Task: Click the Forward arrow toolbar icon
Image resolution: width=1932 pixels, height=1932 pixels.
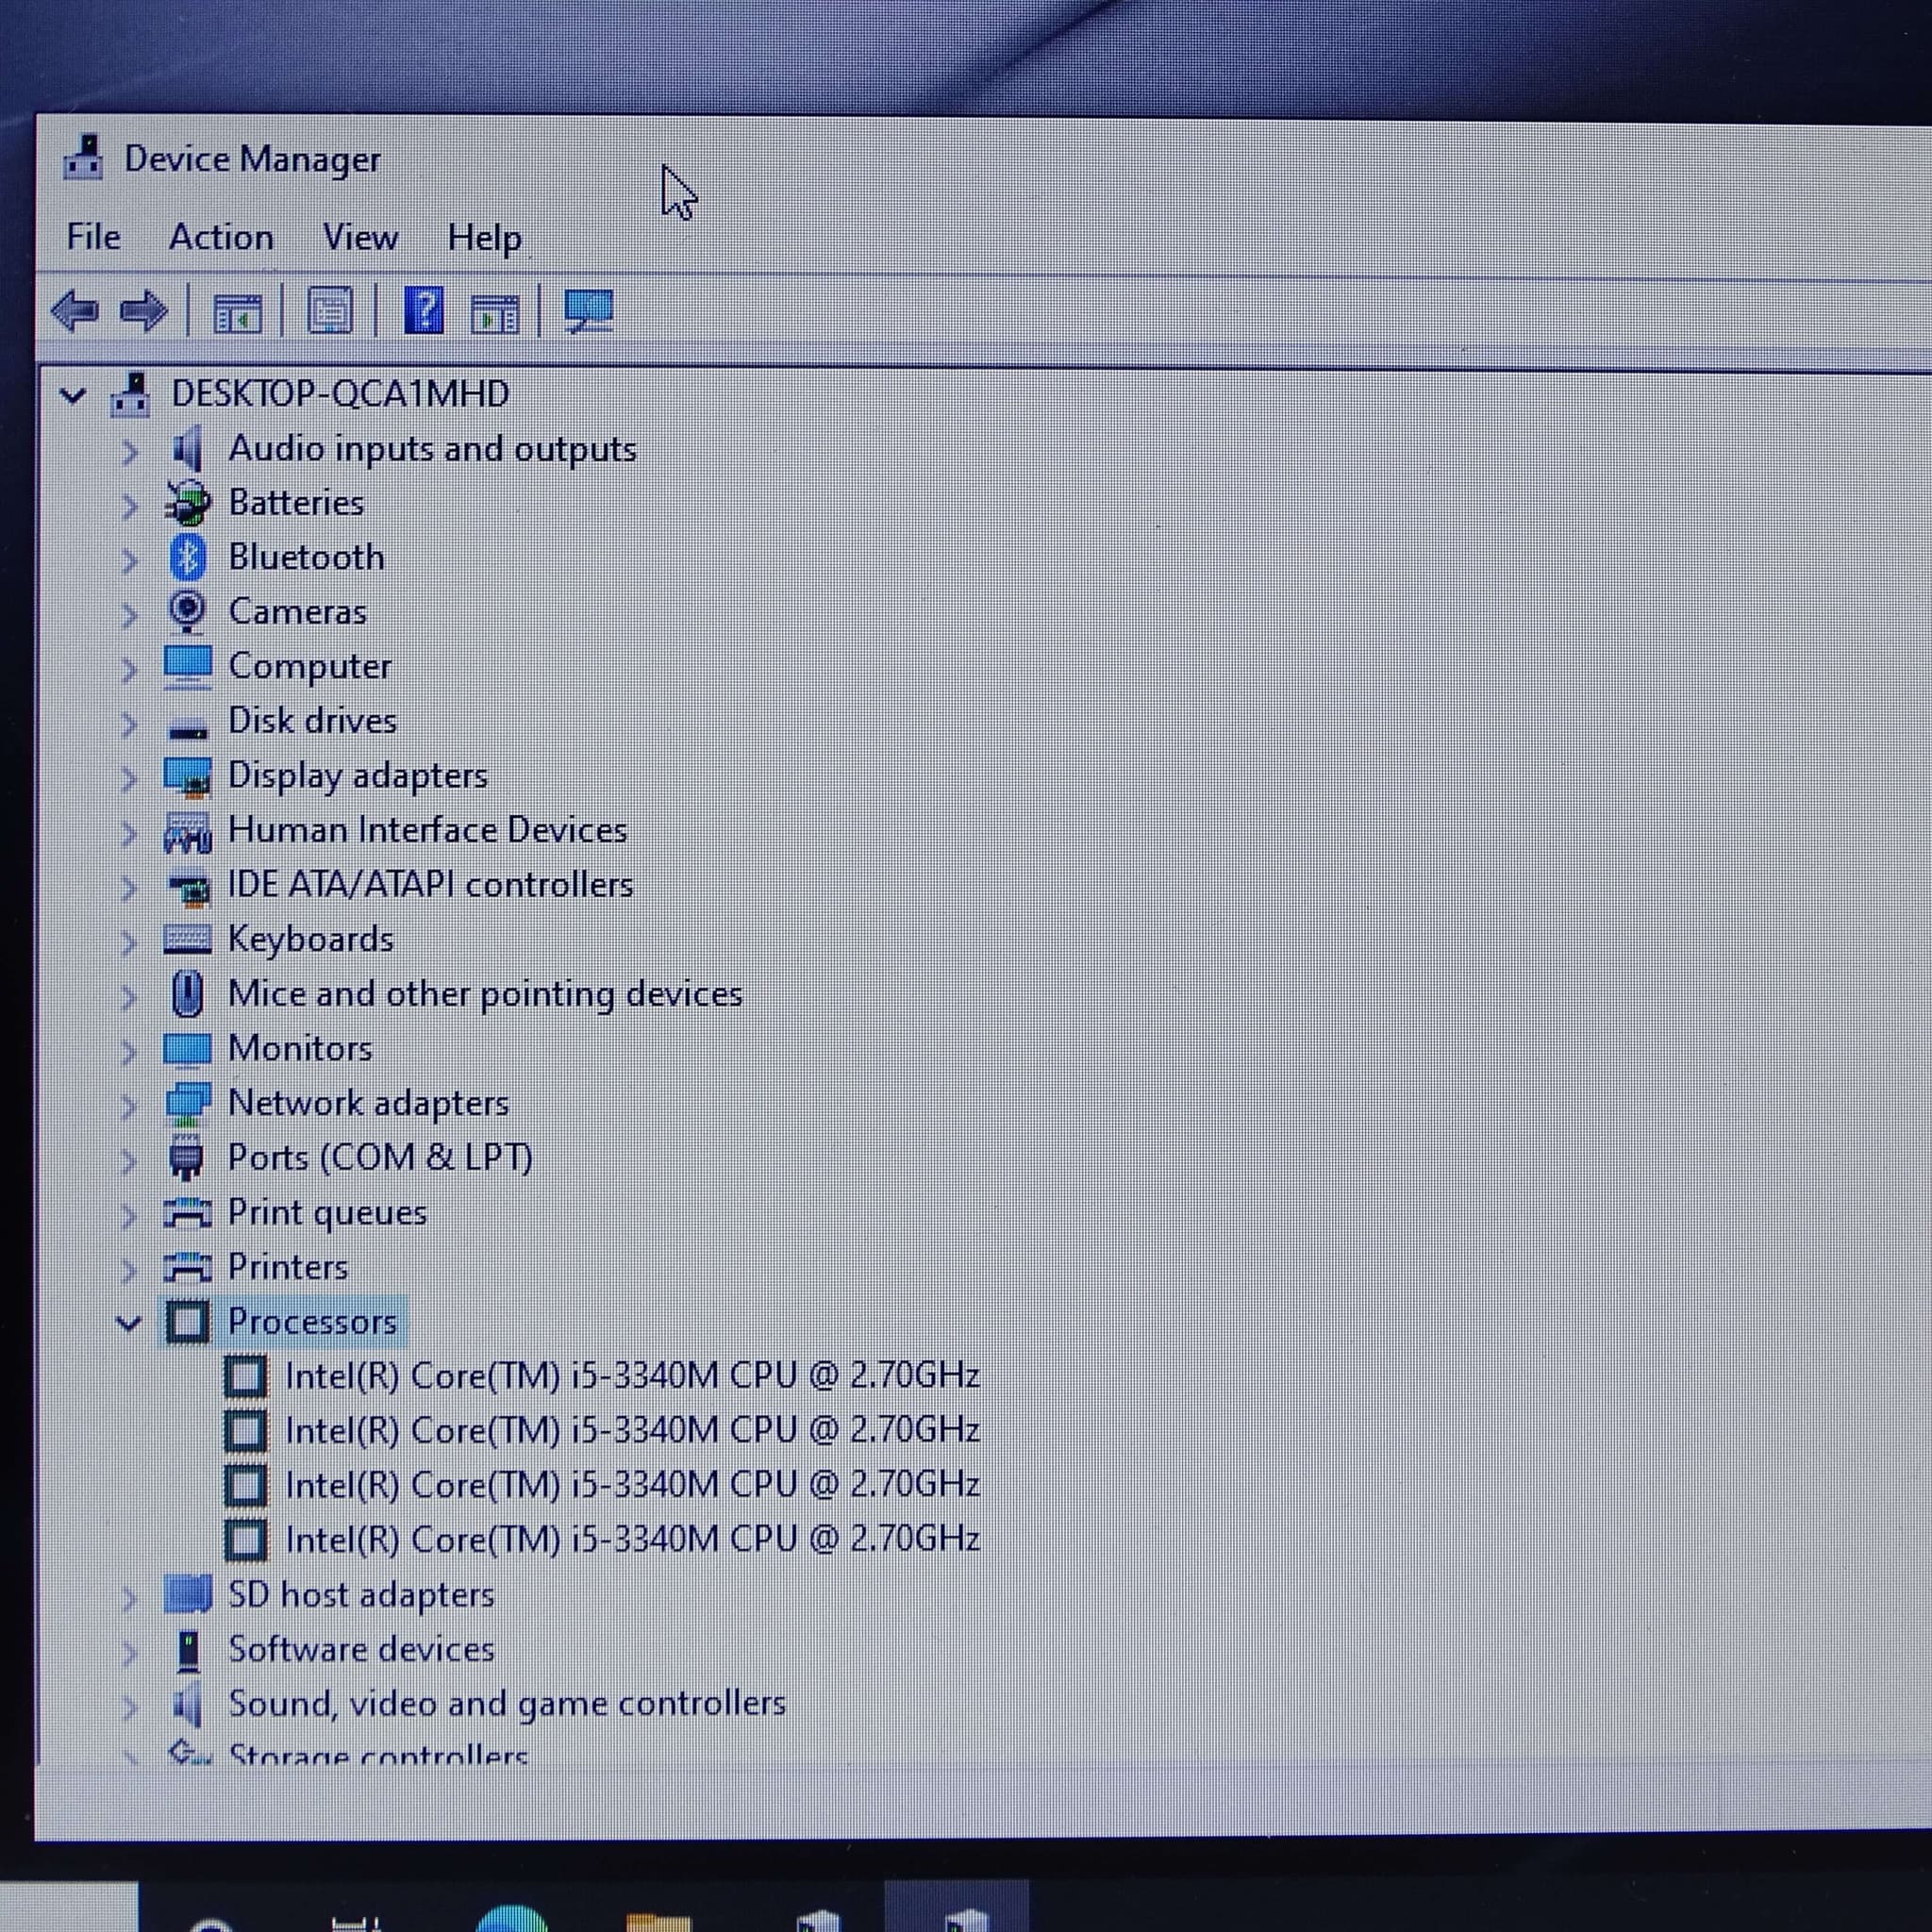Action: point(143,311)
